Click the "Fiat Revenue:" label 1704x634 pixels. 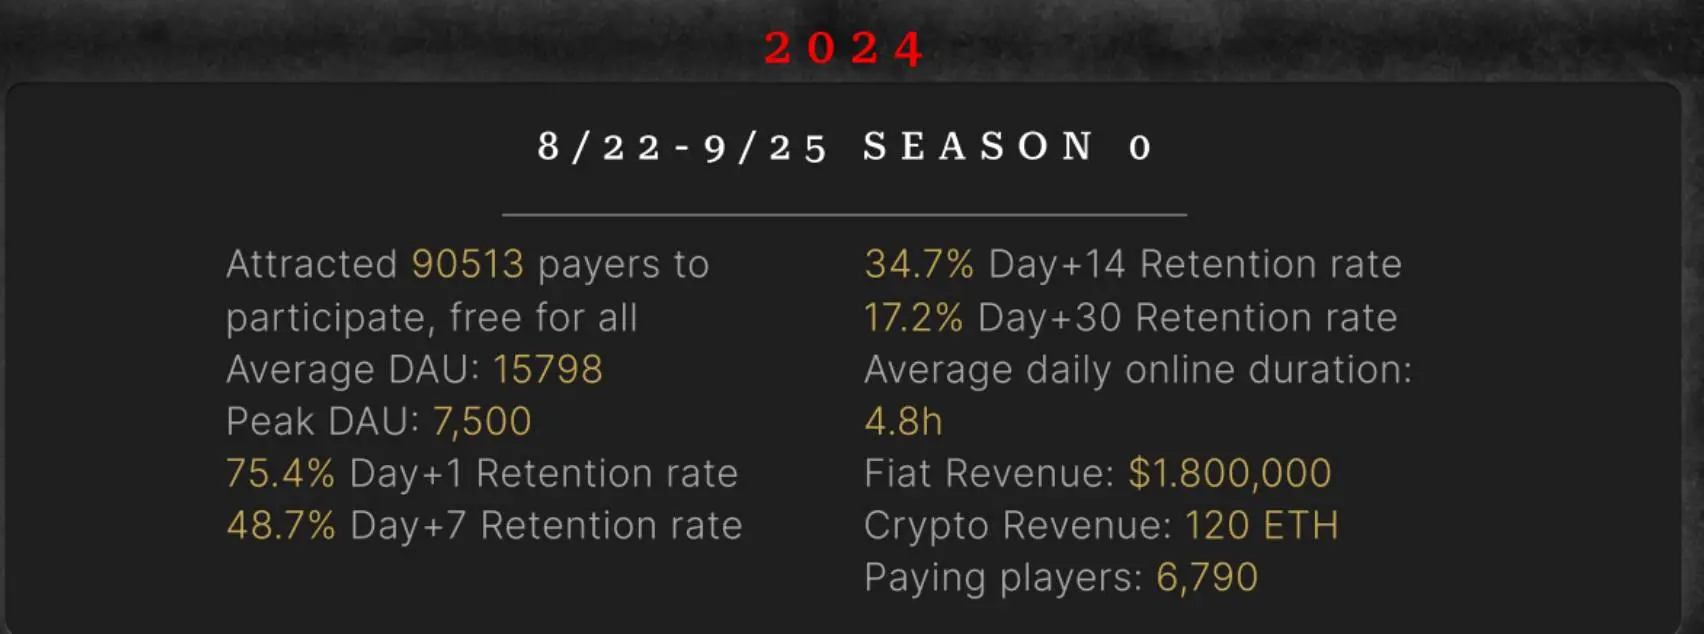coord(988,474)
